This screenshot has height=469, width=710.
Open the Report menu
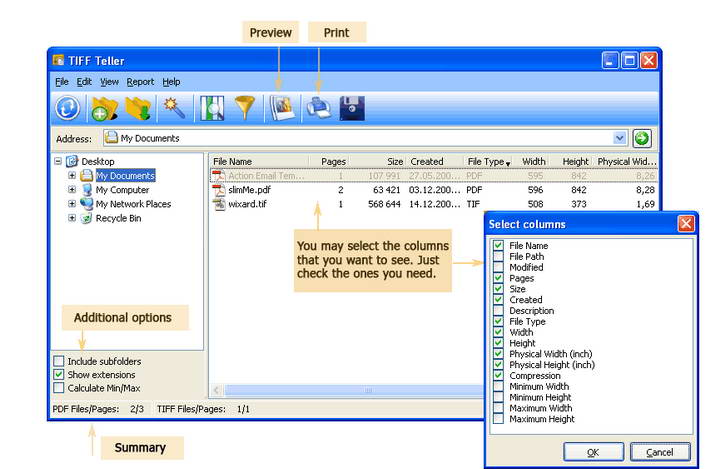pos(140,82)
